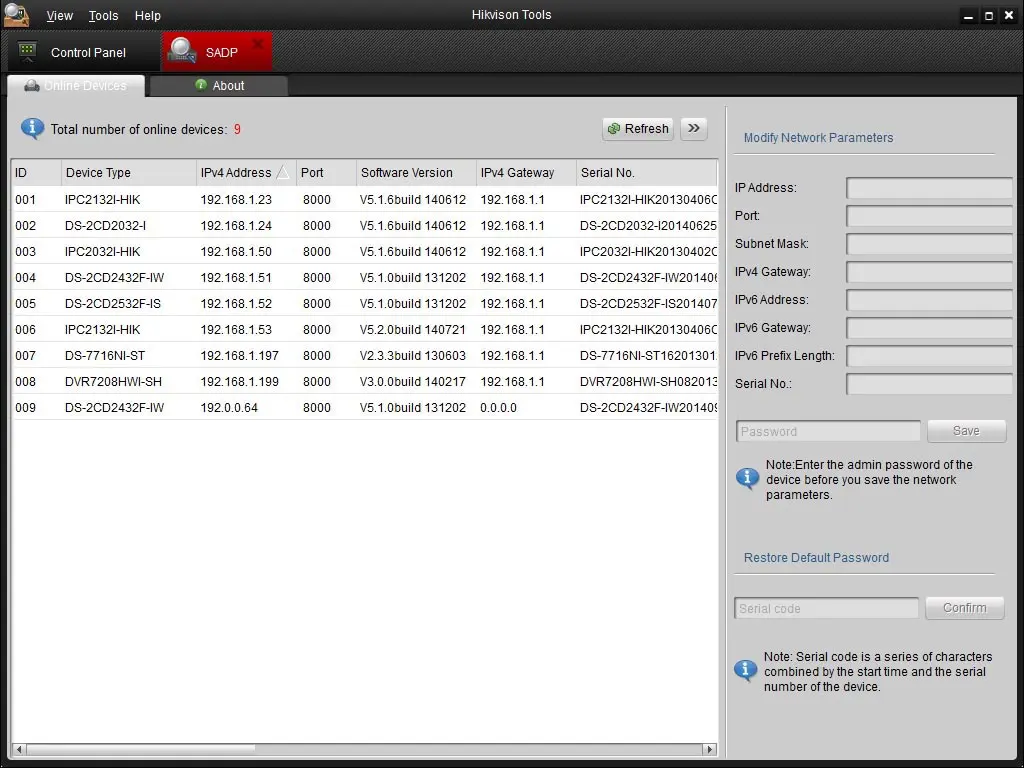Click the left arrow of horizontal scrollbar
The height and width of the screenshot is (768, 1024).
tap(19, 749)
